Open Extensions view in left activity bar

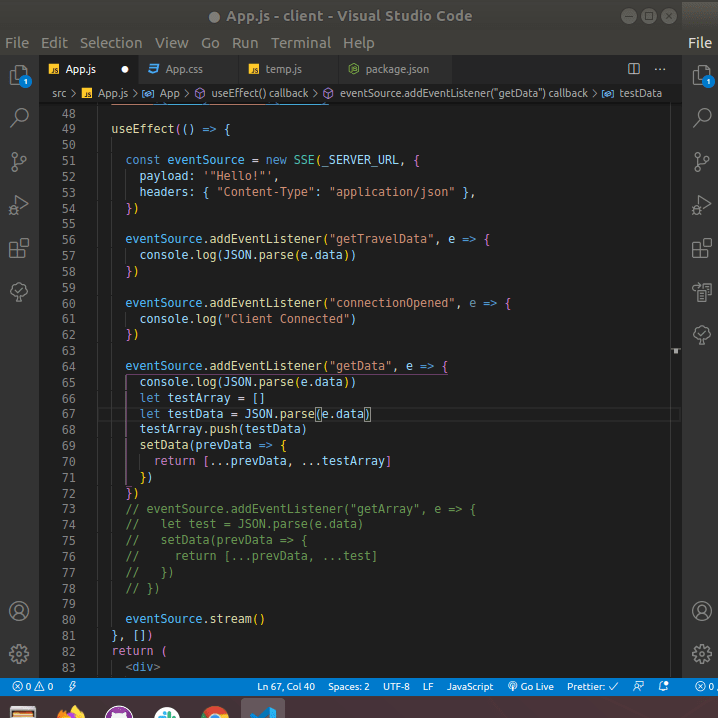point(19,248)
